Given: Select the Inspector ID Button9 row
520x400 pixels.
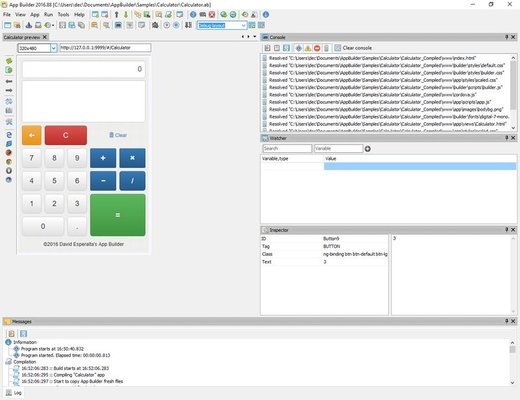Looking at the screenshot, I should [324, 239].
